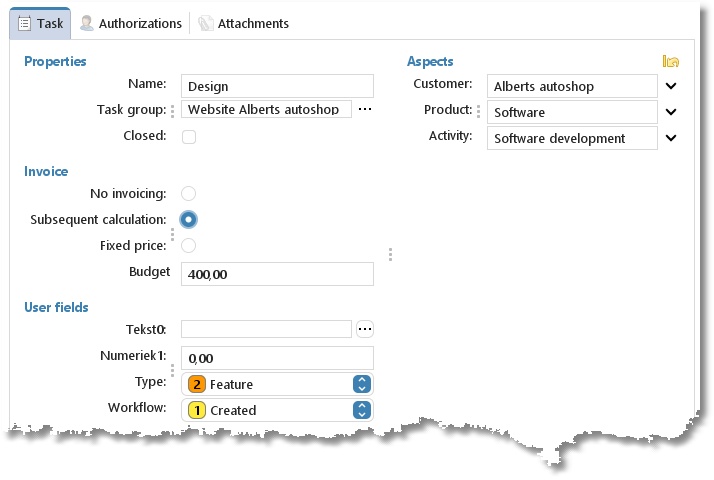Screen dimensions: 714x480
Task: Click the orange 2 Feature badge
Action: pyautogui.click(x=197, y=384)
